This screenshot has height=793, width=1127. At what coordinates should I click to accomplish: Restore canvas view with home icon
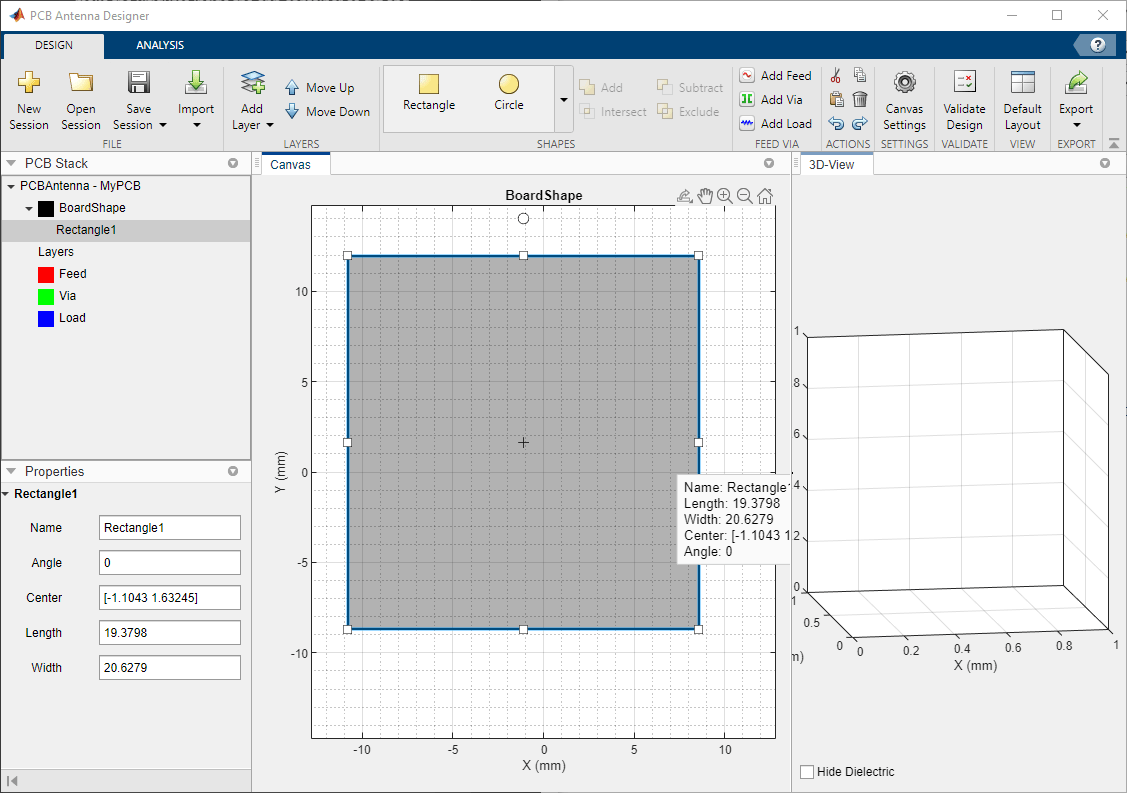click(765, 196)
